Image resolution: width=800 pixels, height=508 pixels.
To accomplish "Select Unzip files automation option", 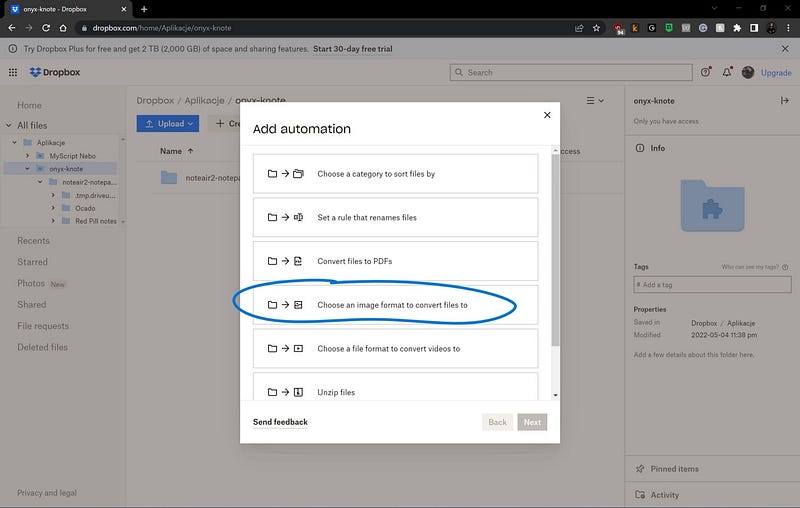I will coord(395,387).
